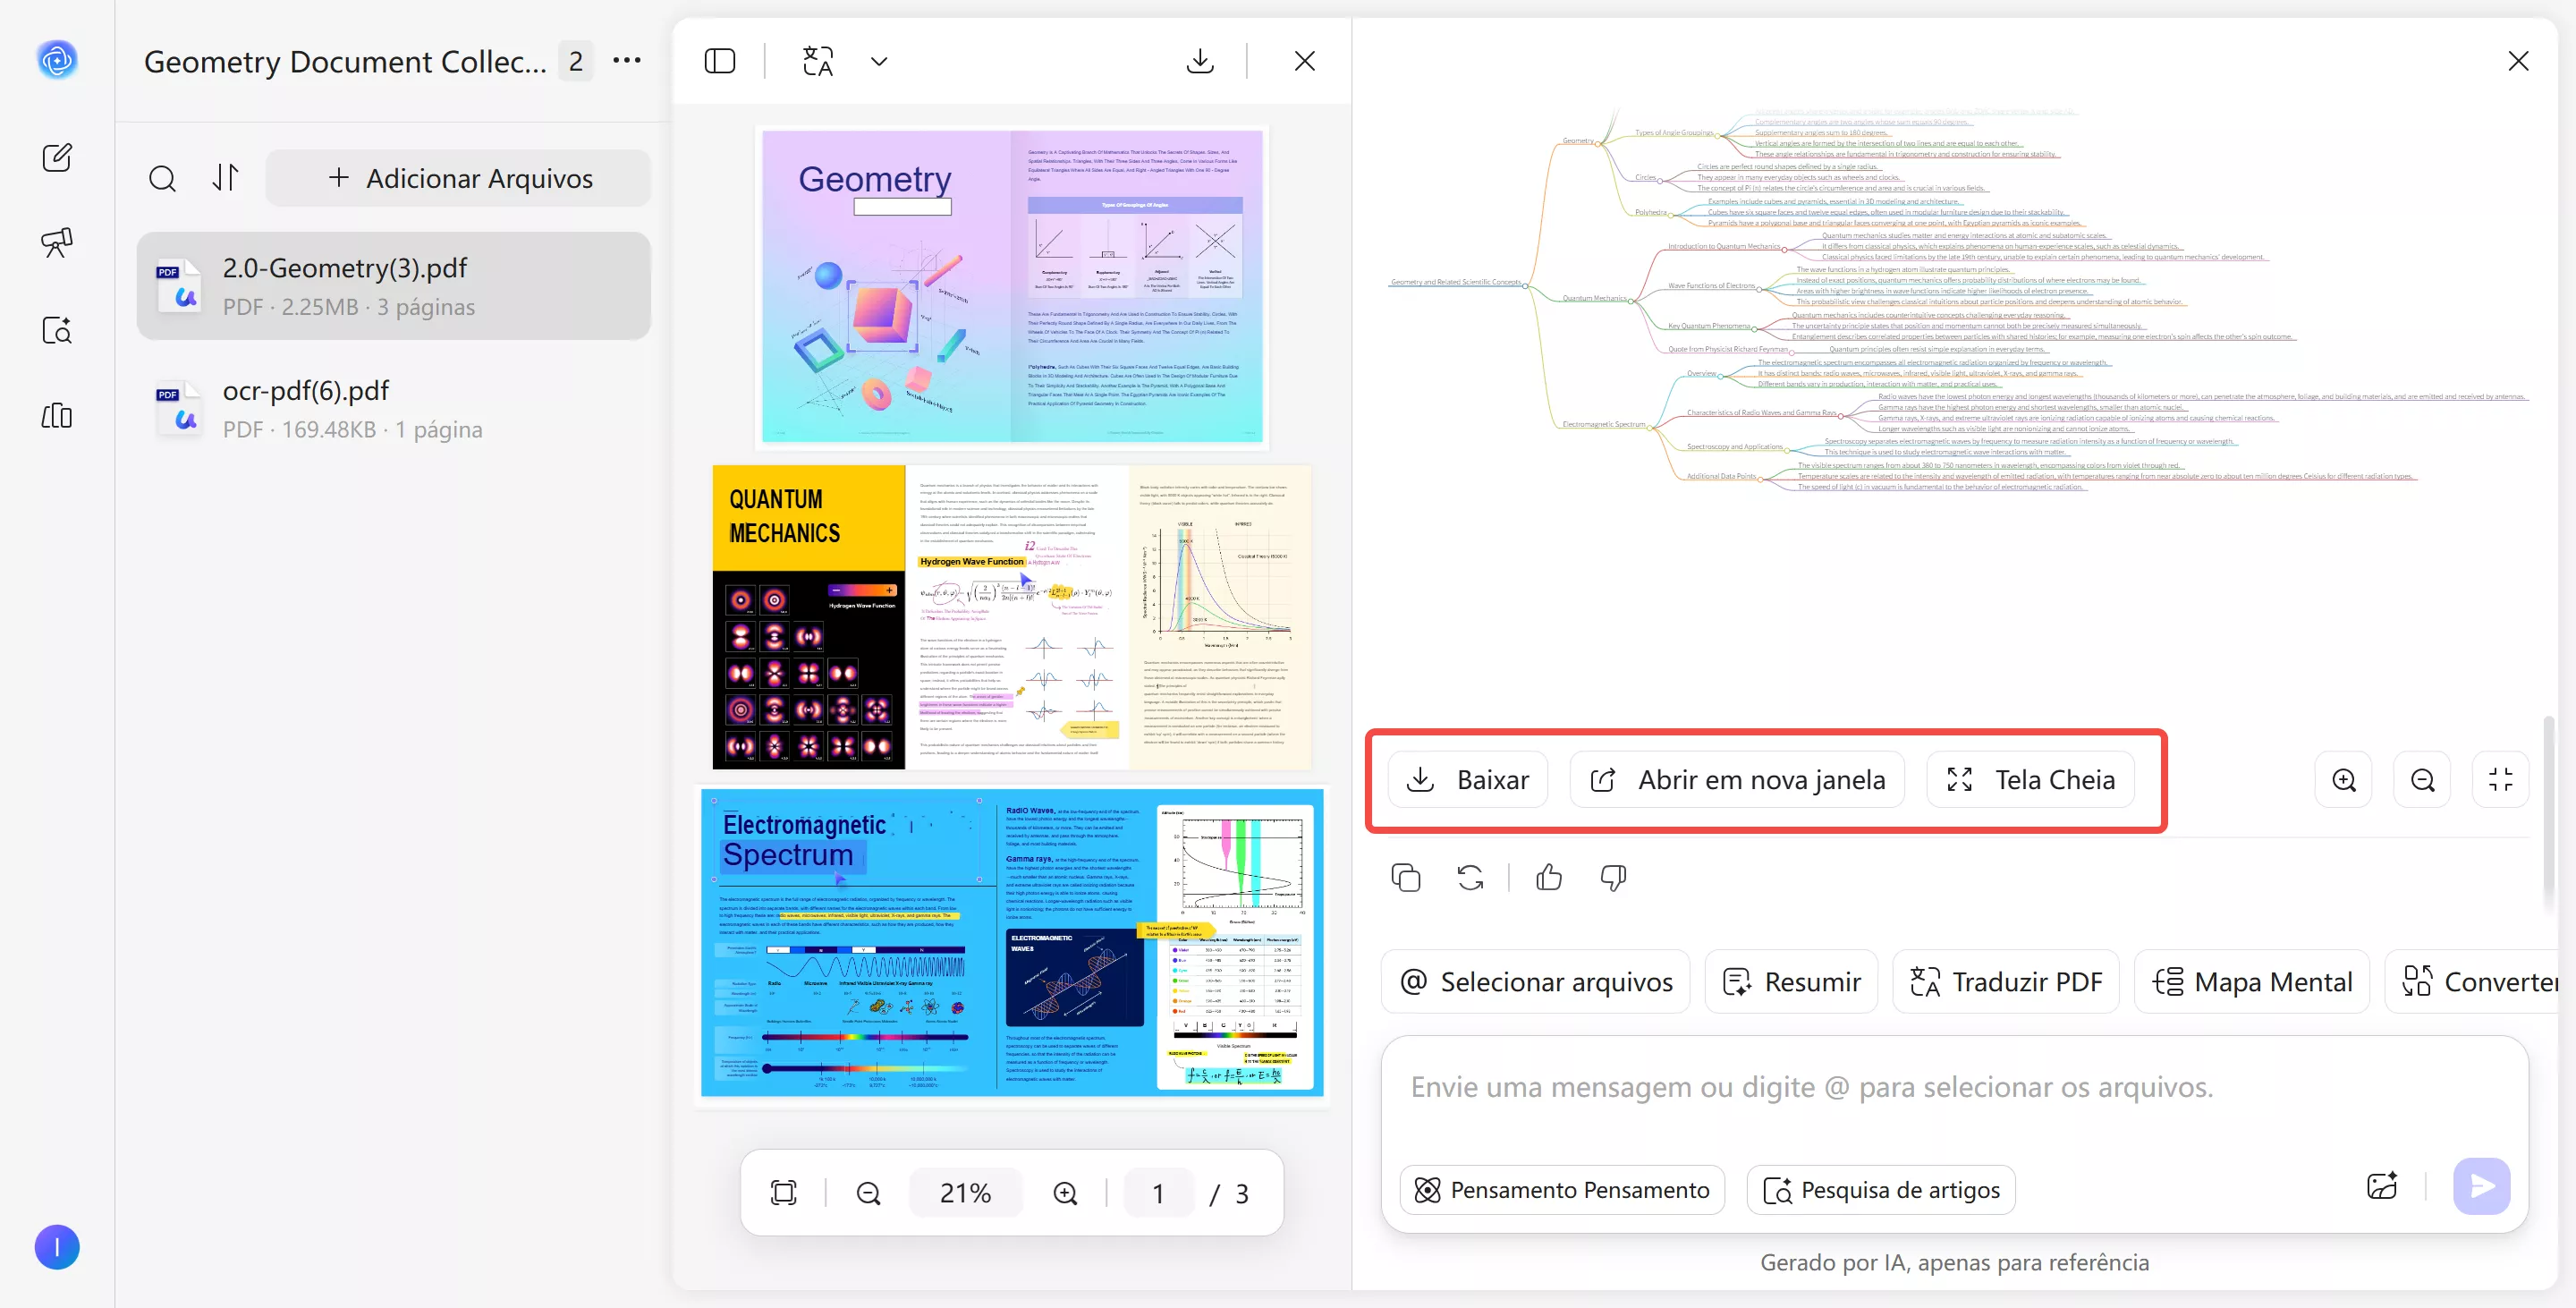Download the document using the top toolbar icon
The width and height of the screenshot is (2576, 1308).
(x=1200, y=60)
